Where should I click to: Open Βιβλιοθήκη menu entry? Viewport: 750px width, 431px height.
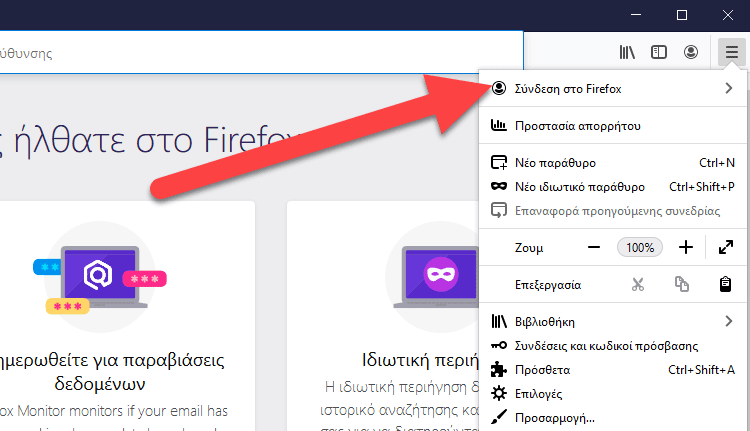613,321
